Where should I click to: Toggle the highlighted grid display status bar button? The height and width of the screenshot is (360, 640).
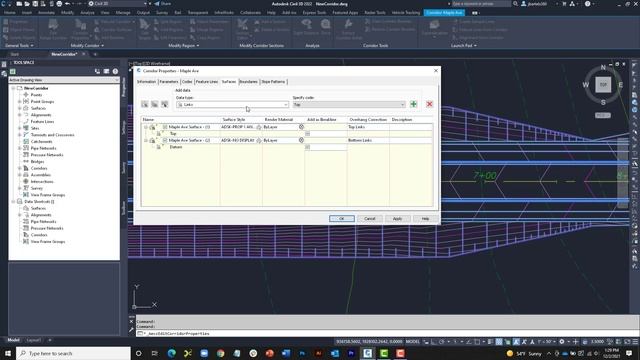[499, 342]
